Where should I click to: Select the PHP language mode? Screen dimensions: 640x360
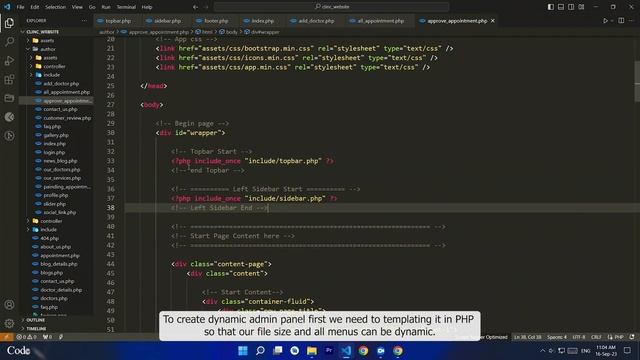(x=616, y=337)
